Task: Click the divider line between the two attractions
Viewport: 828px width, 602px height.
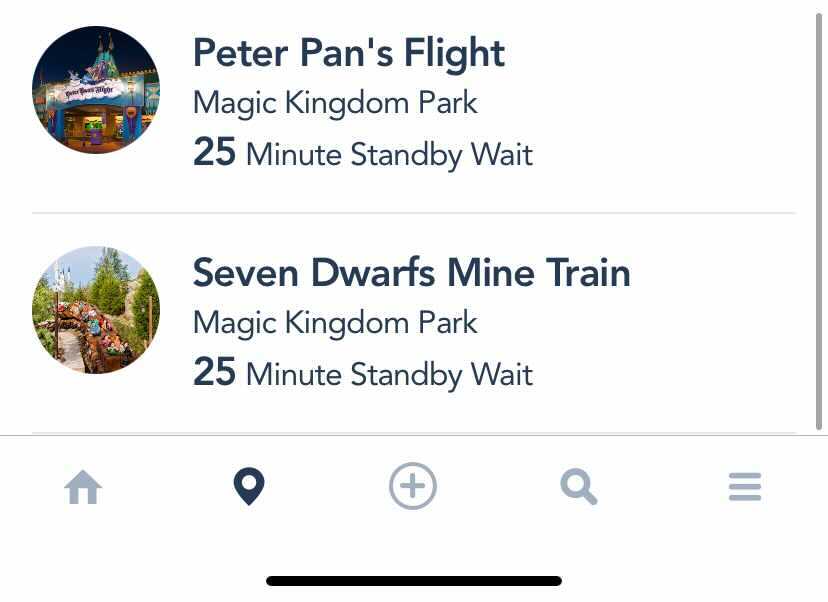Action: coord(413,213)
